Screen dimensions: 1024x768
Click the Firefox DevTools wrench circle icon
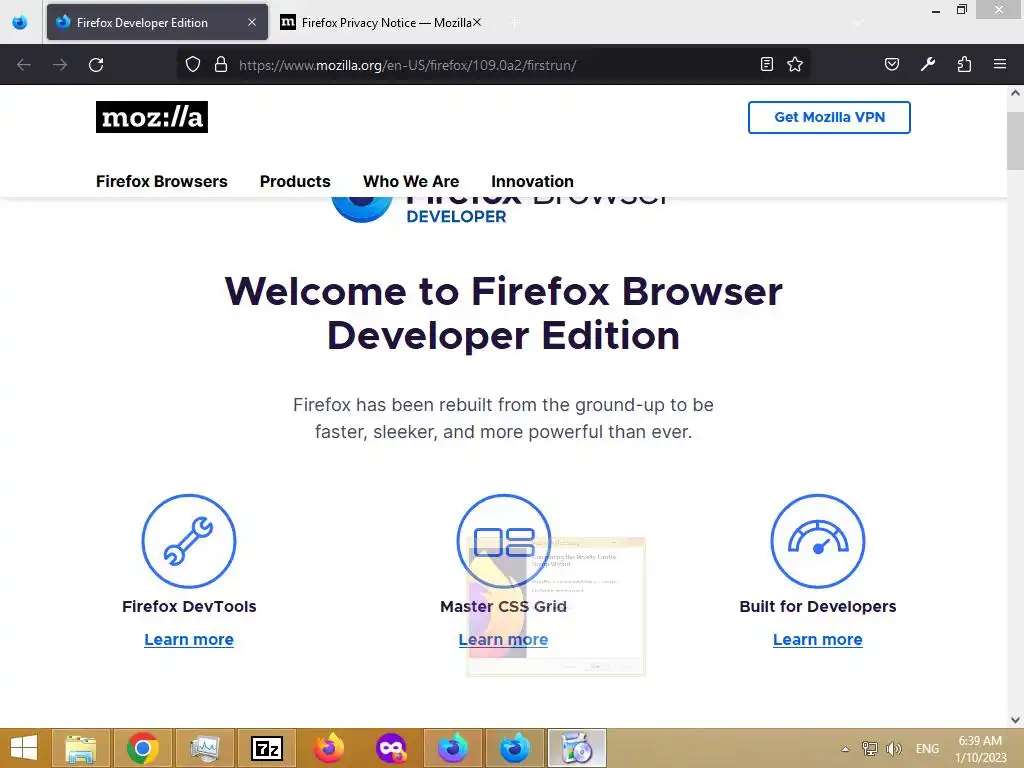(189, 541)
